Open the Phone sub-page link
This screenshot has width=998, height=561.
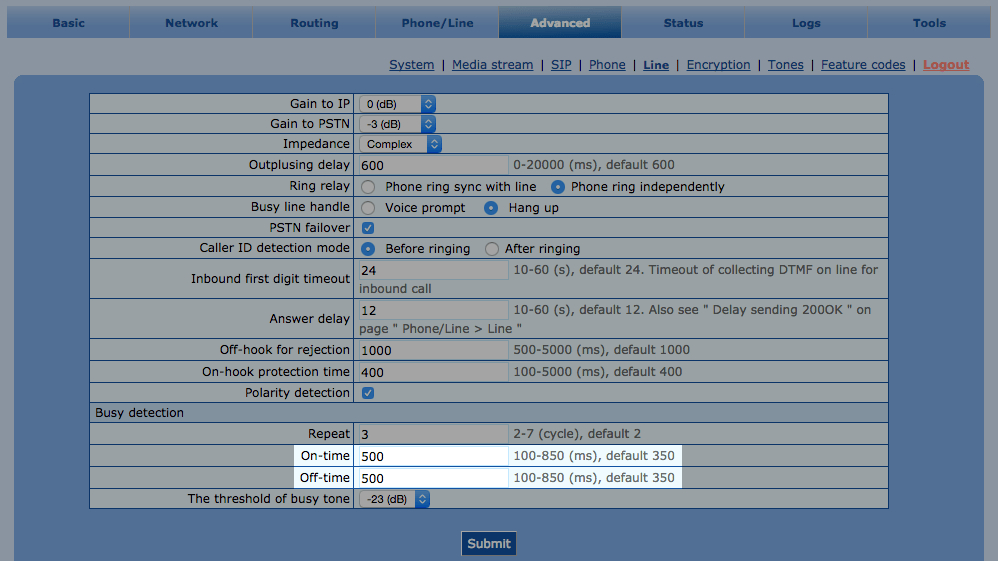[607, 65]
